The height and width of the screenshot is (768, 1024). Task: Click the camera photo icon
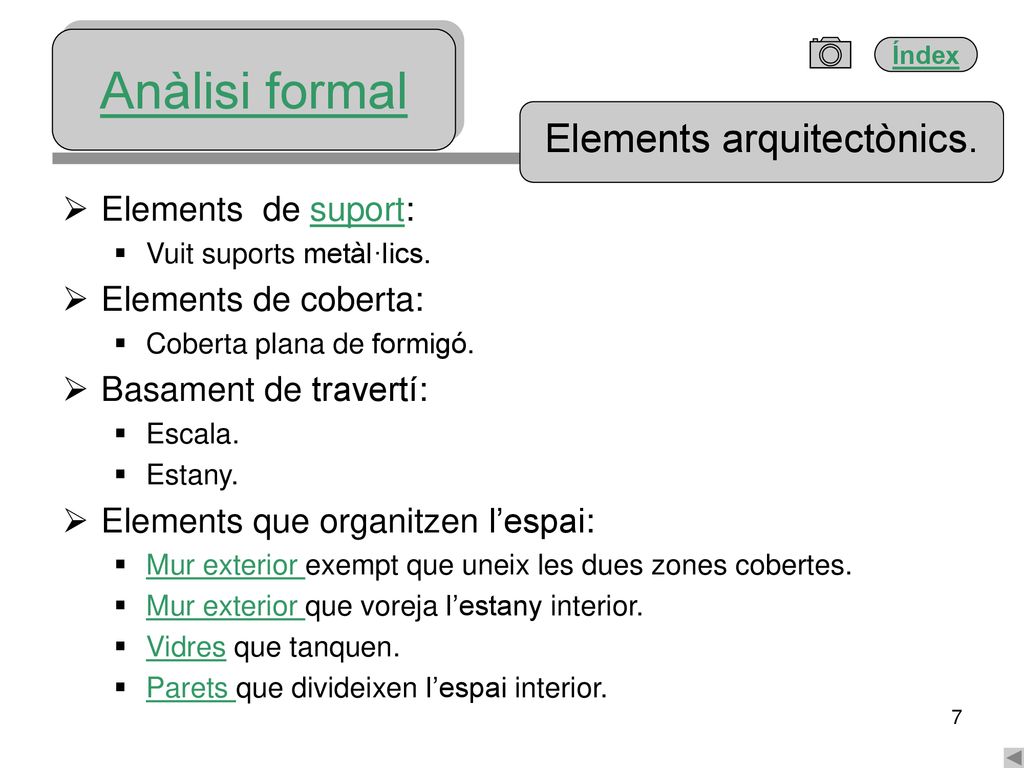pos(830,53)
